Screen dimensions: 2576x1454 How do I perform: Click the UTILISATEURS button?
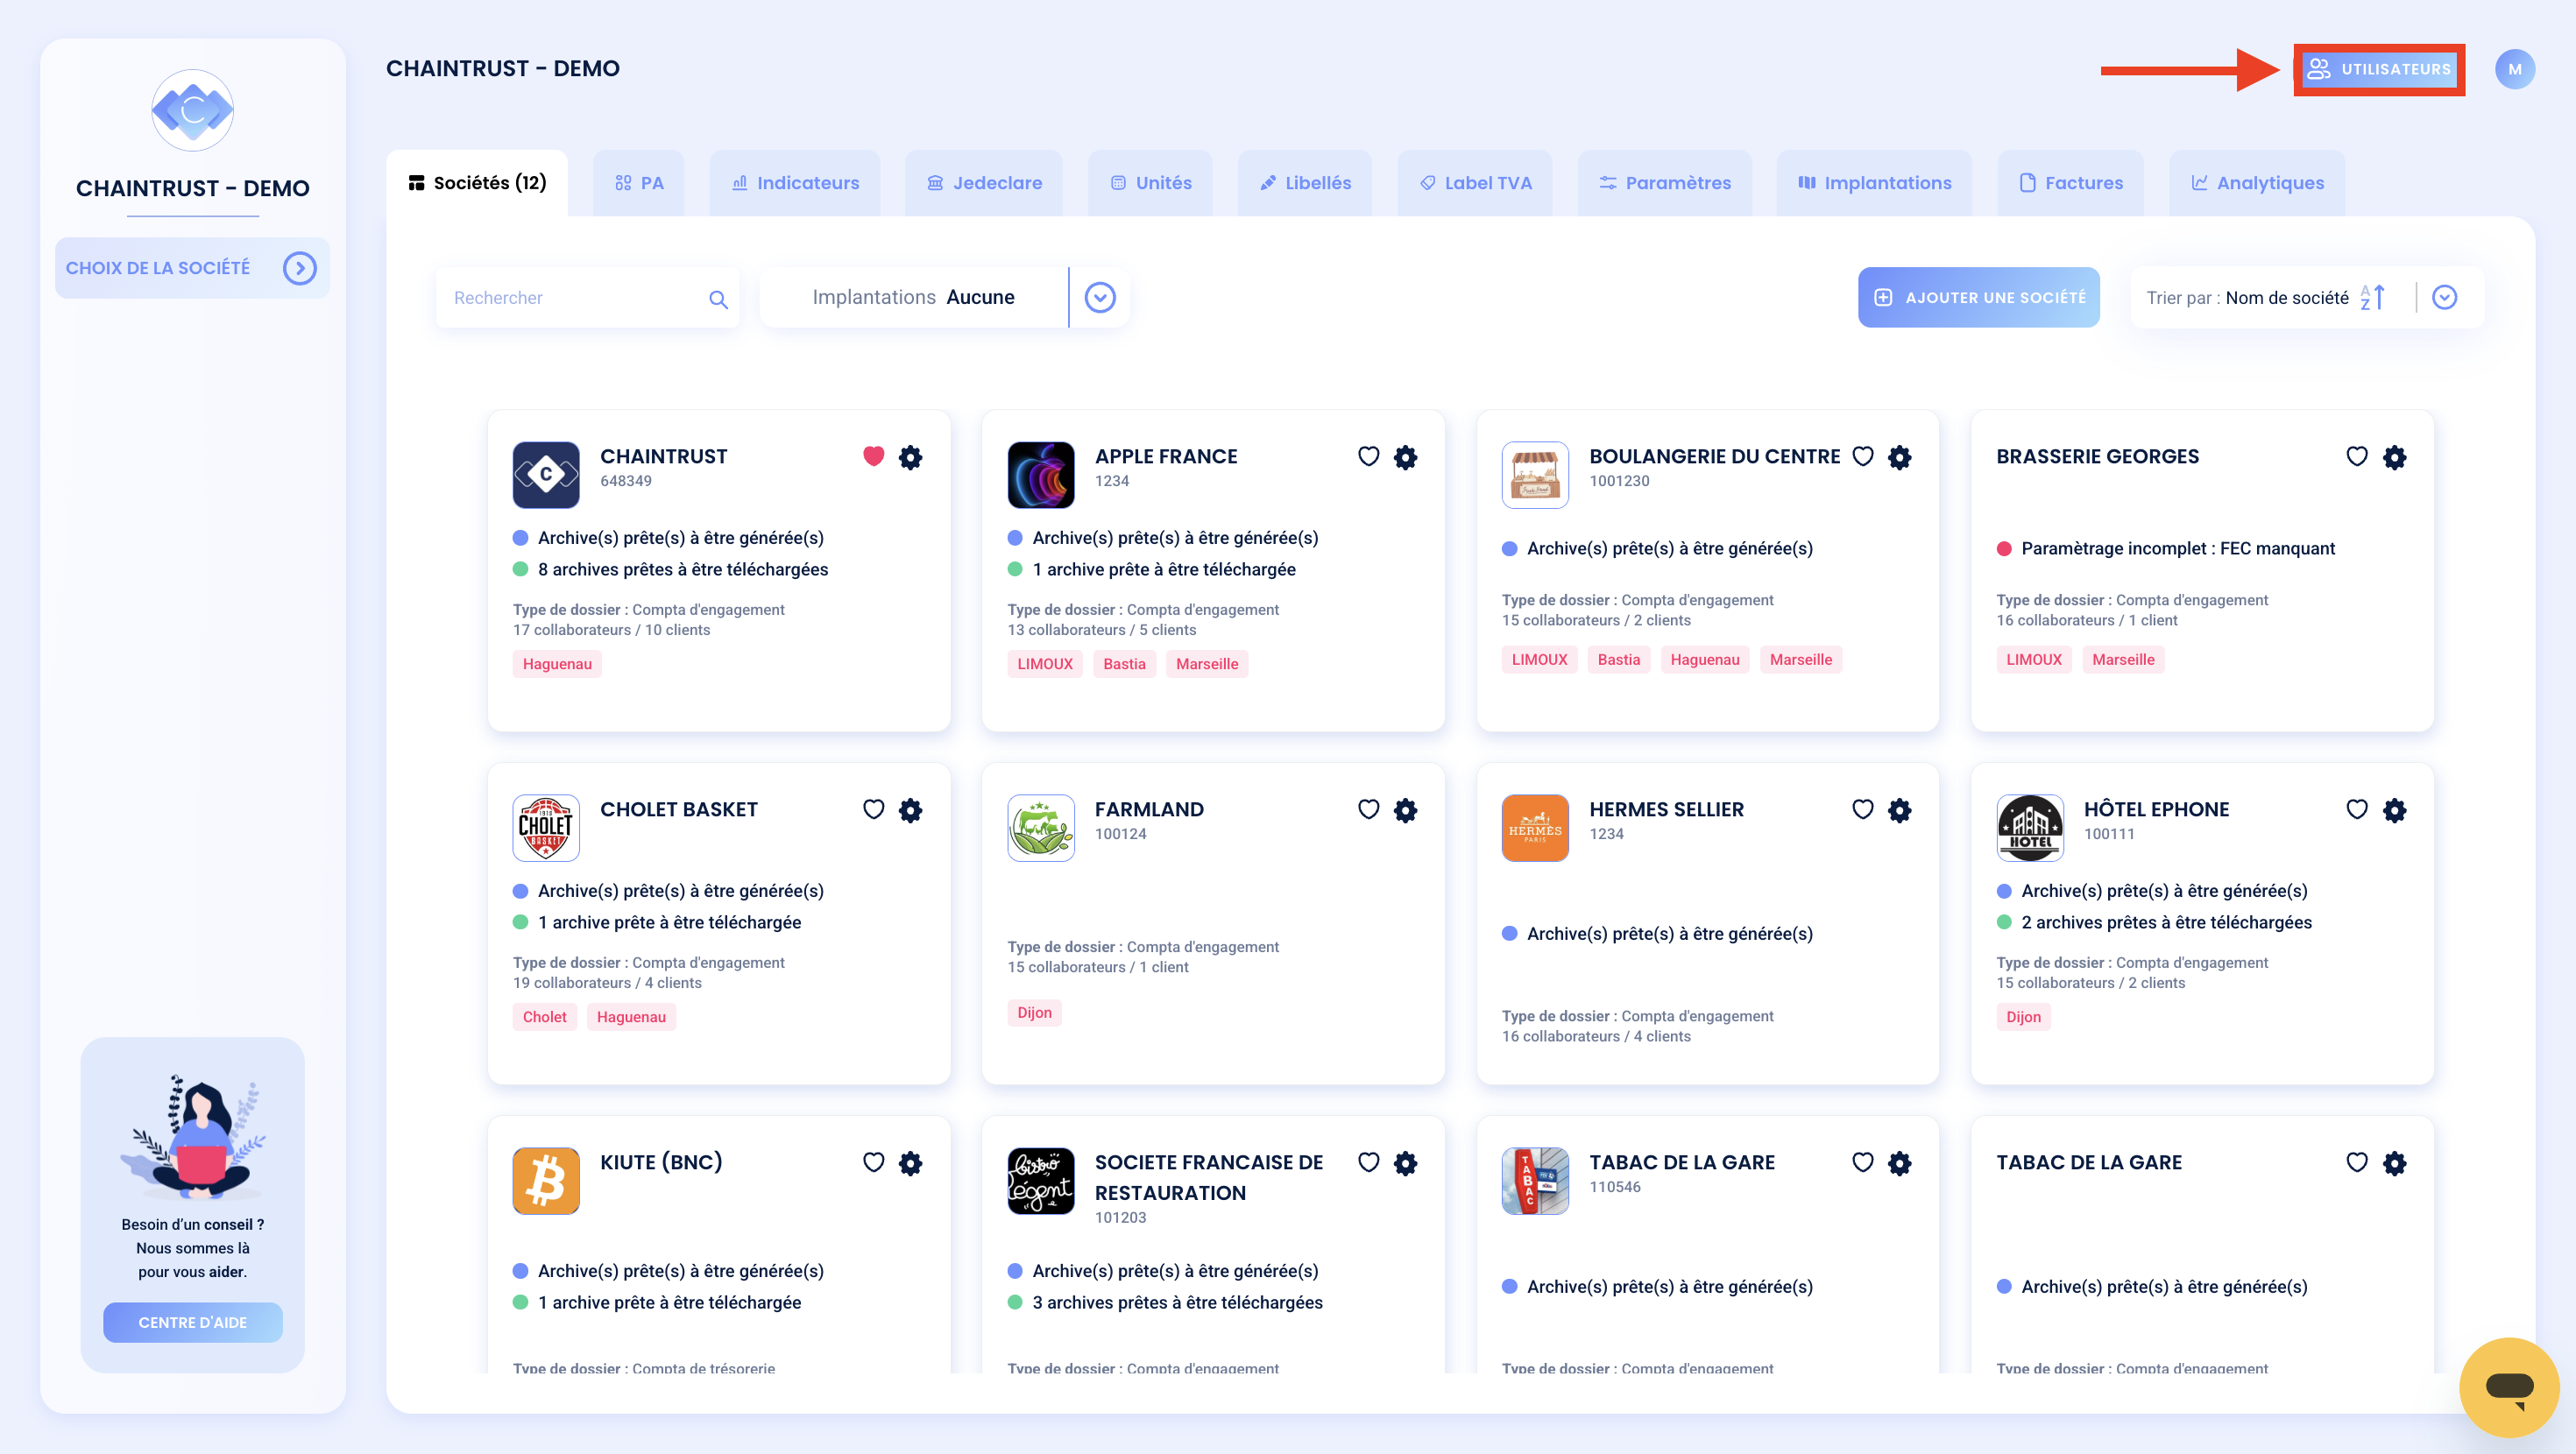[x=2379, y=69]
